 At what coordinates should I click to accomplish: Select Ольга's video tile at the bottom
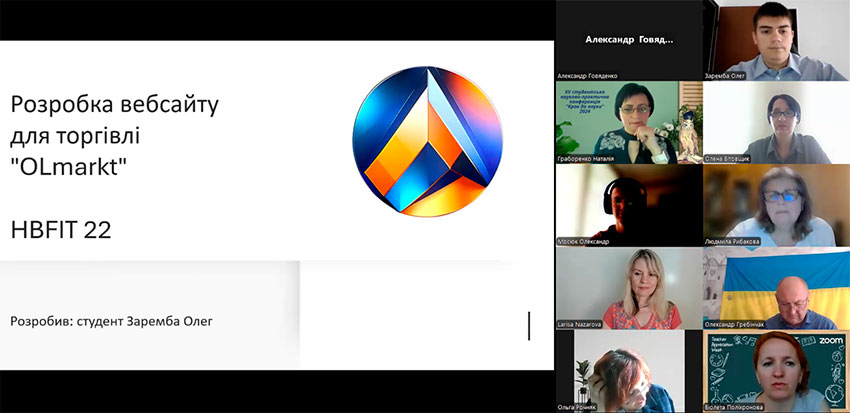click(x=628, y=370)
